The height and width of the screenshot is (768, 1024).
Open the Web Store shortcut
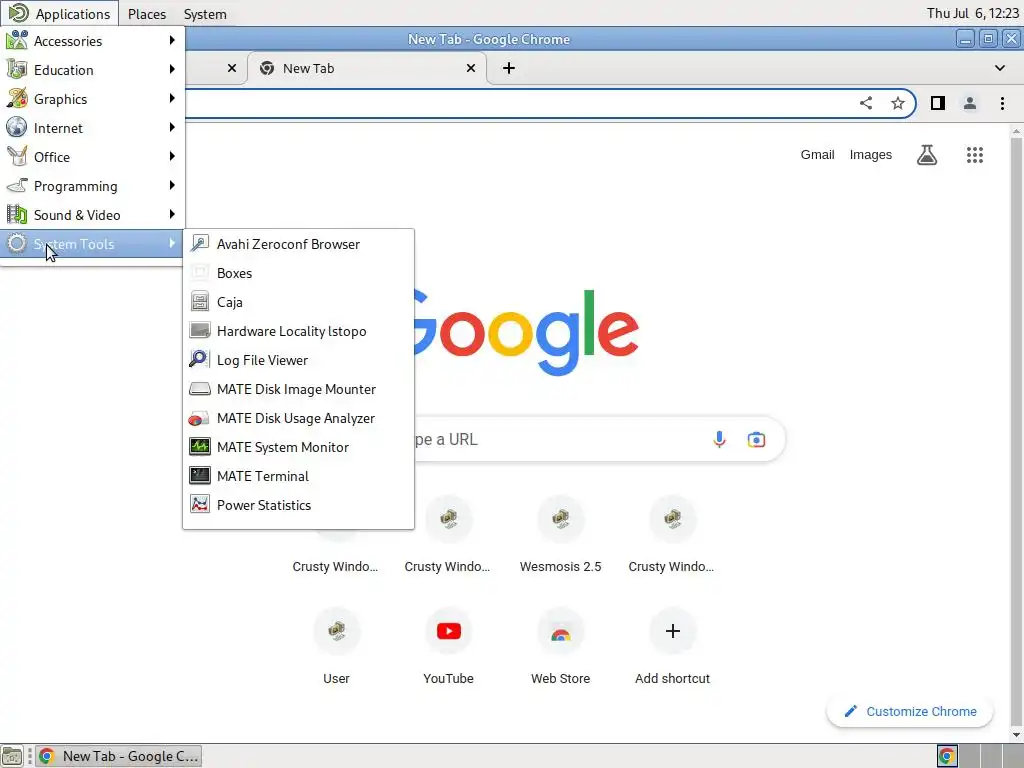[x=560, y=646]
